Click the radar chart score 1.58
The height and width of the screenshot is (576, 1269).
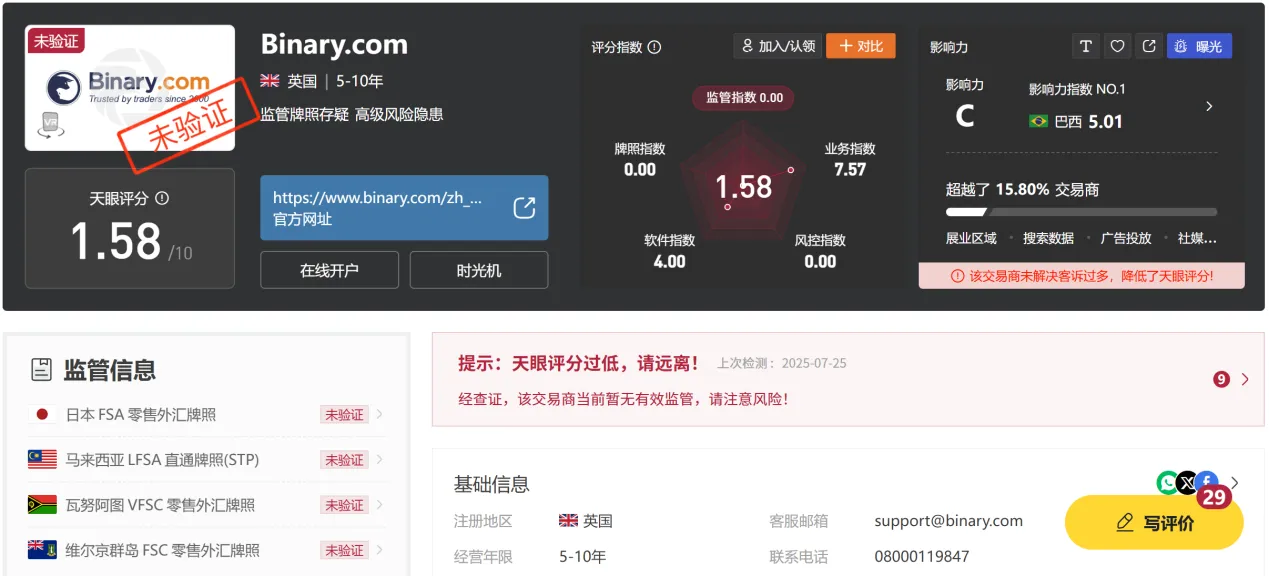[744, 187]
